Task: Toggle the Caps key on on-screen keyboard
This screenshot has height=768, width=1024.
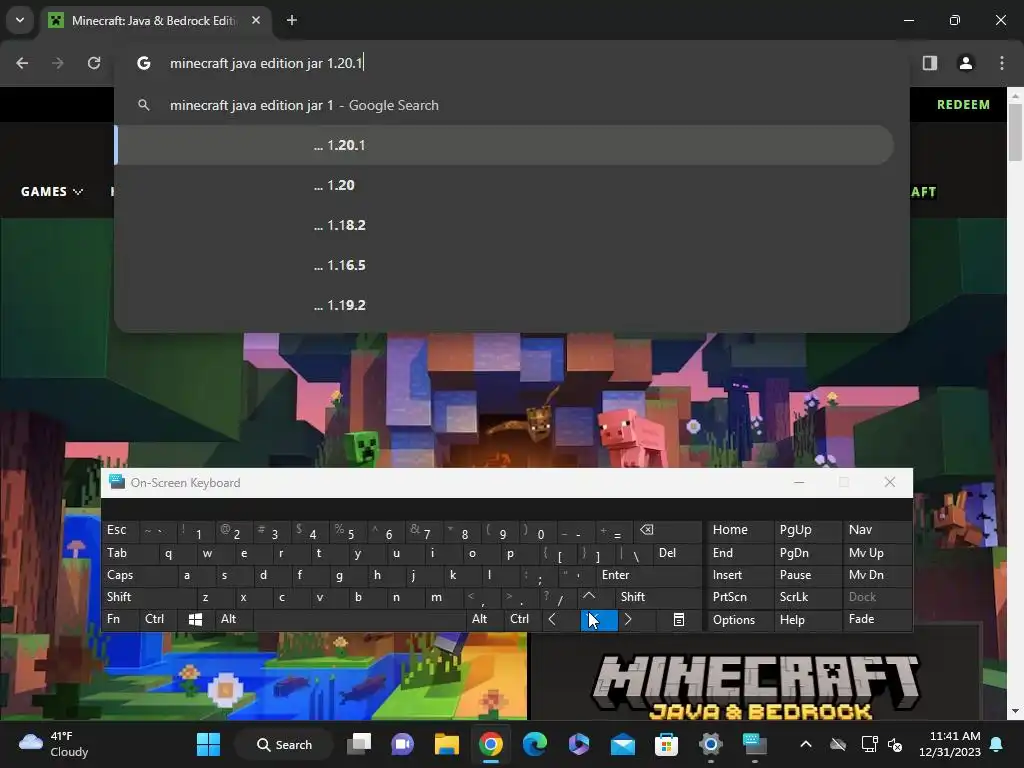Action: pyautogui.click(x=140, y=575)
